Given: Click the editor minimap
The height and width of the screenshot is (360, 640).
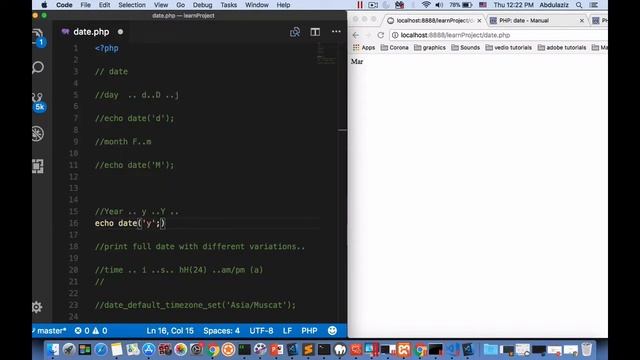Looking at the screenshot, I should [327, 53].
